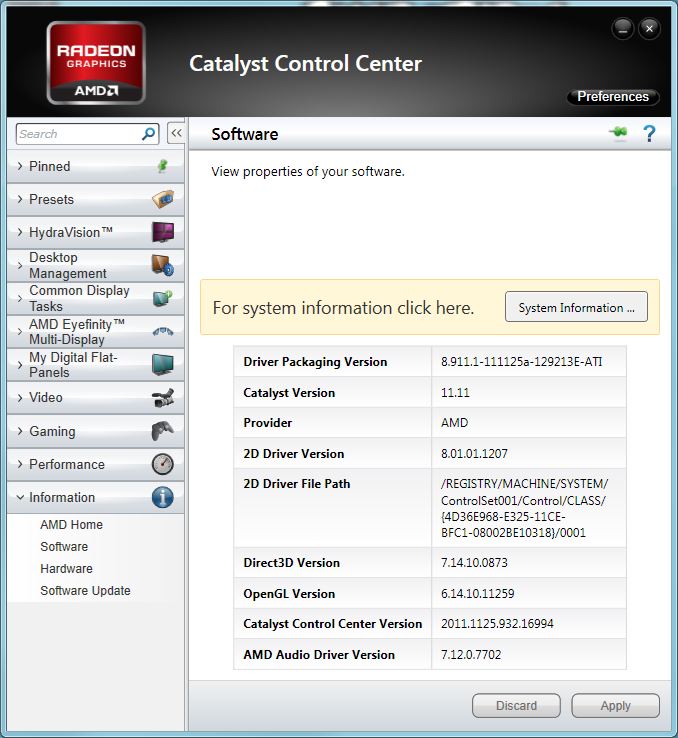Expand the Presets section chevron

[20, 199]
